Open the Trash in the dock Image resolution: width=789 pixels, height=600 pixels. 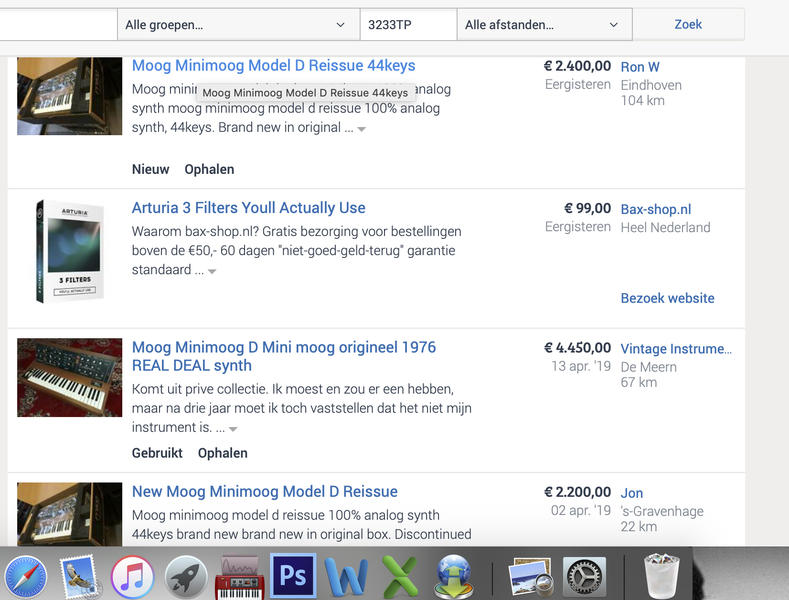point(662,576)
